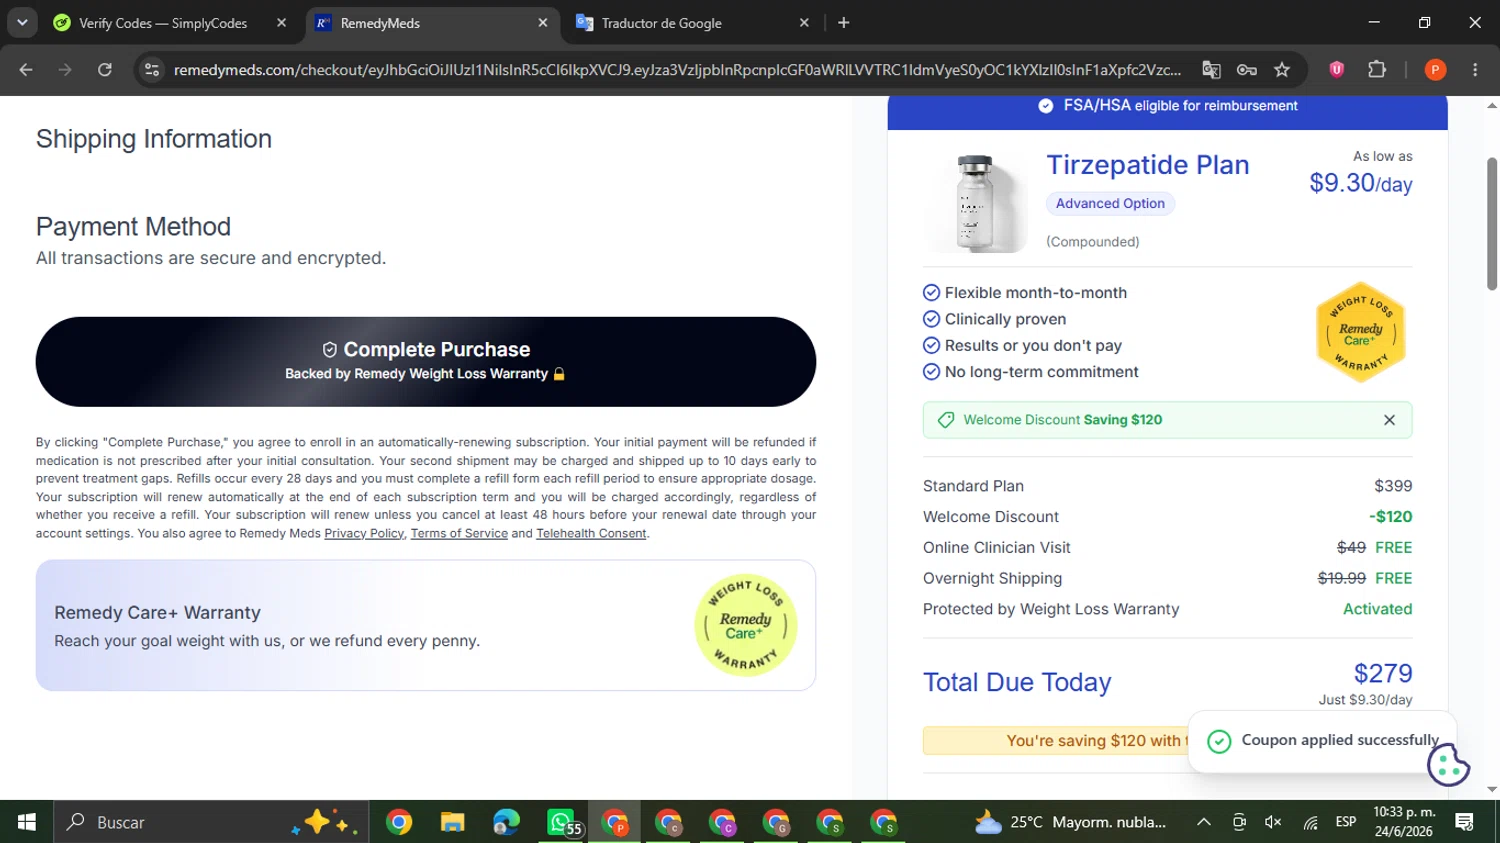The image size is (1500, 843).
Task: Click the Tirzepatide Plan title
Action: coord(1148,165)
